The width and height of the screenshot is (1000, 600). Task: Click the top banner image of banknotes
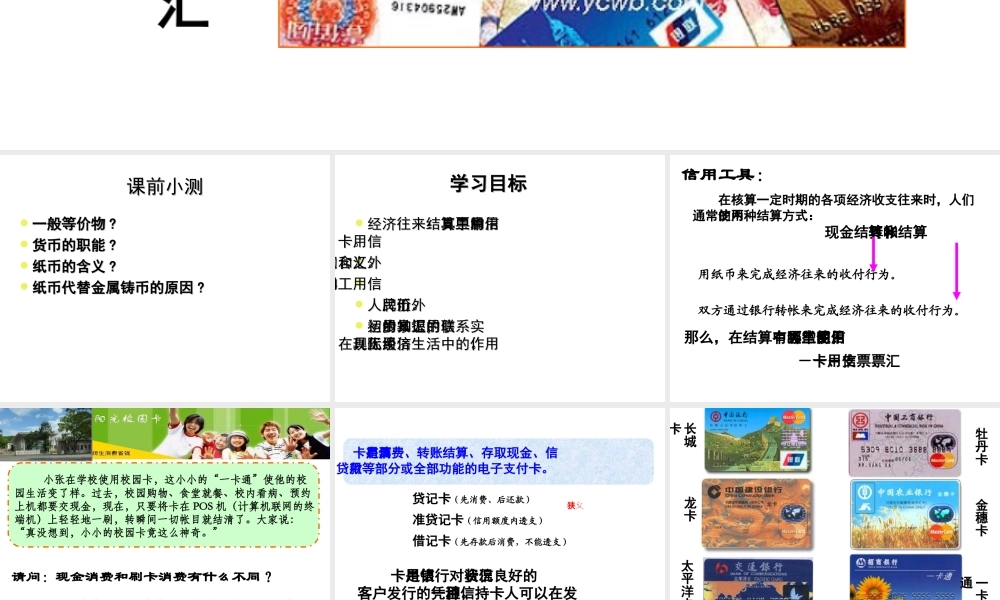(x=592, y=23)
